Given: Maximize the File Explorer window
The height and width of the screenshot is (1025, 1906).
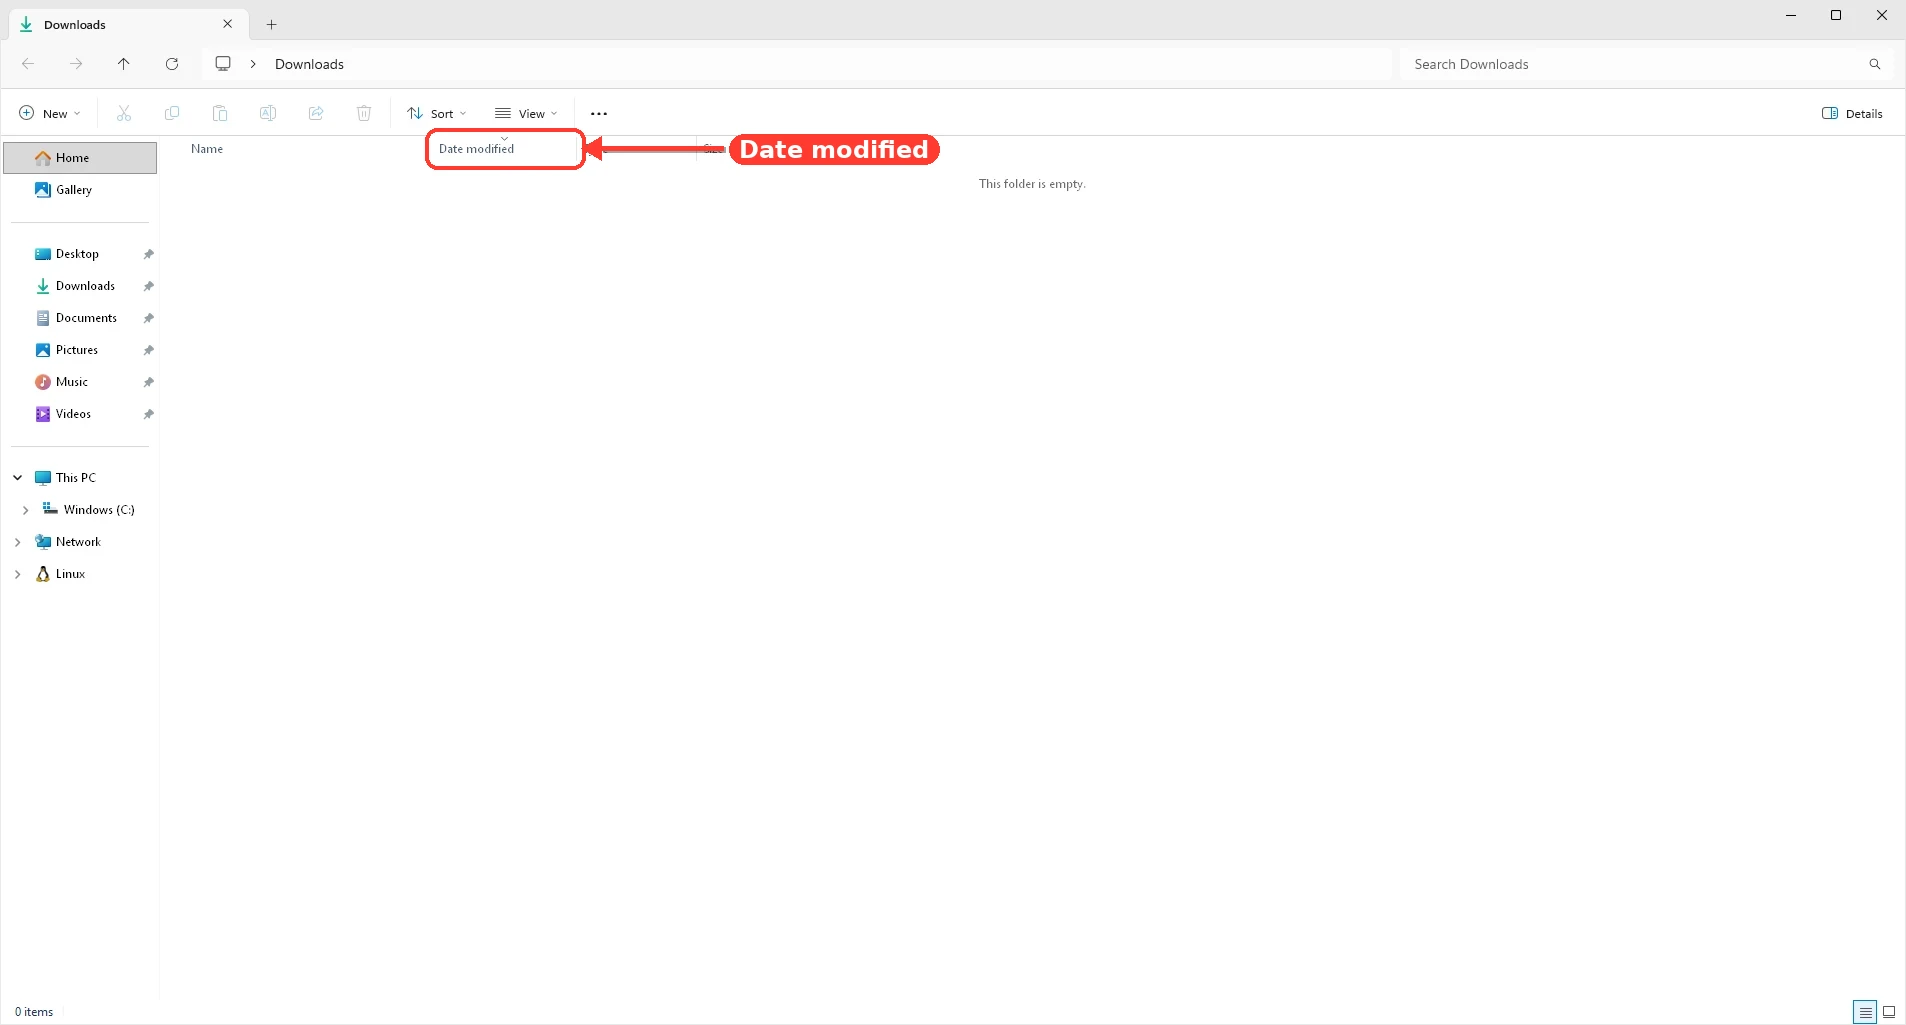Looking at the screenshot, I should coord(1836,15).
